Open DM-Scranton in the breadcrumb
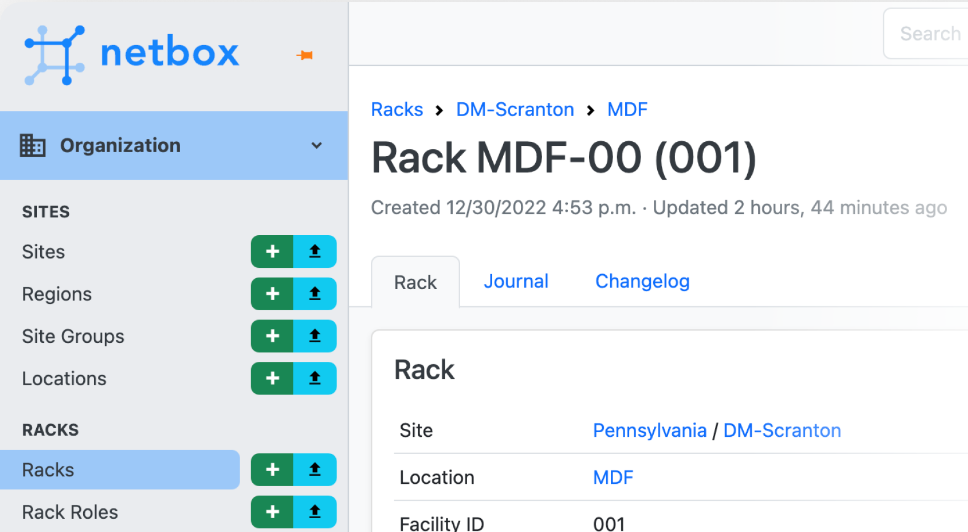 [515, 109]
